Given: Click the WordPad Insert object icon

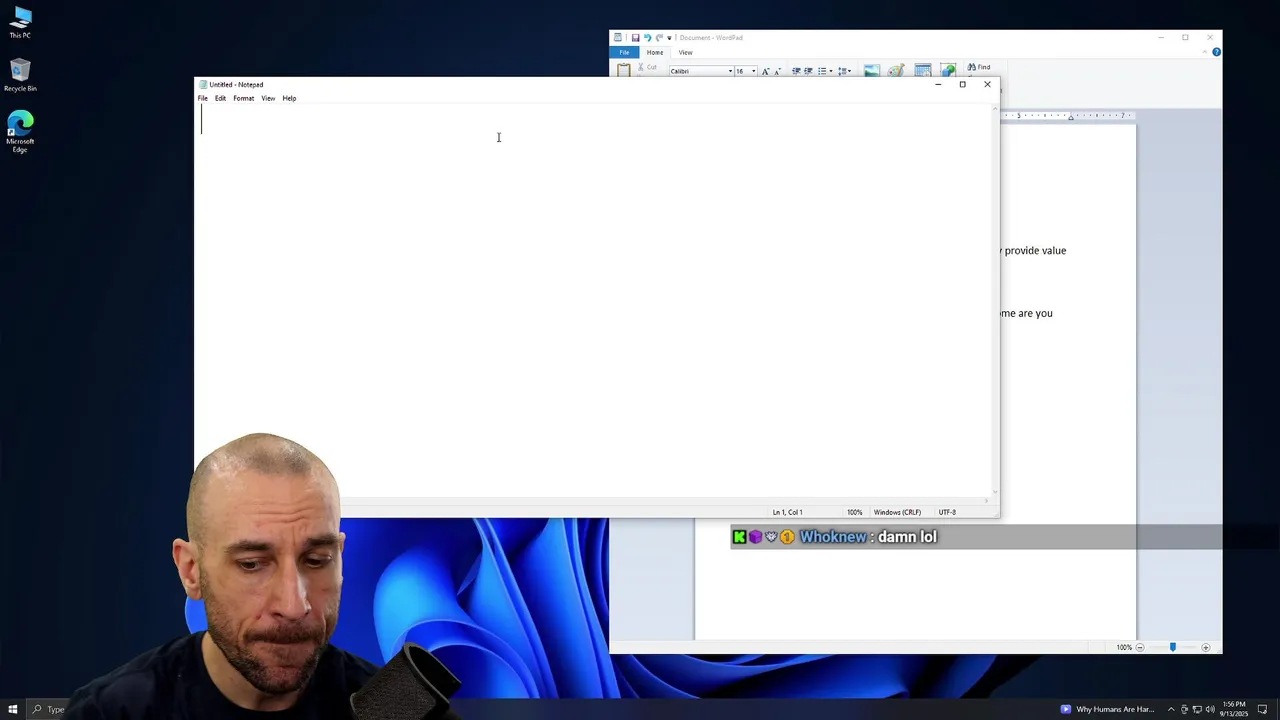Looking at the screenshot, I should pos(948,70).
